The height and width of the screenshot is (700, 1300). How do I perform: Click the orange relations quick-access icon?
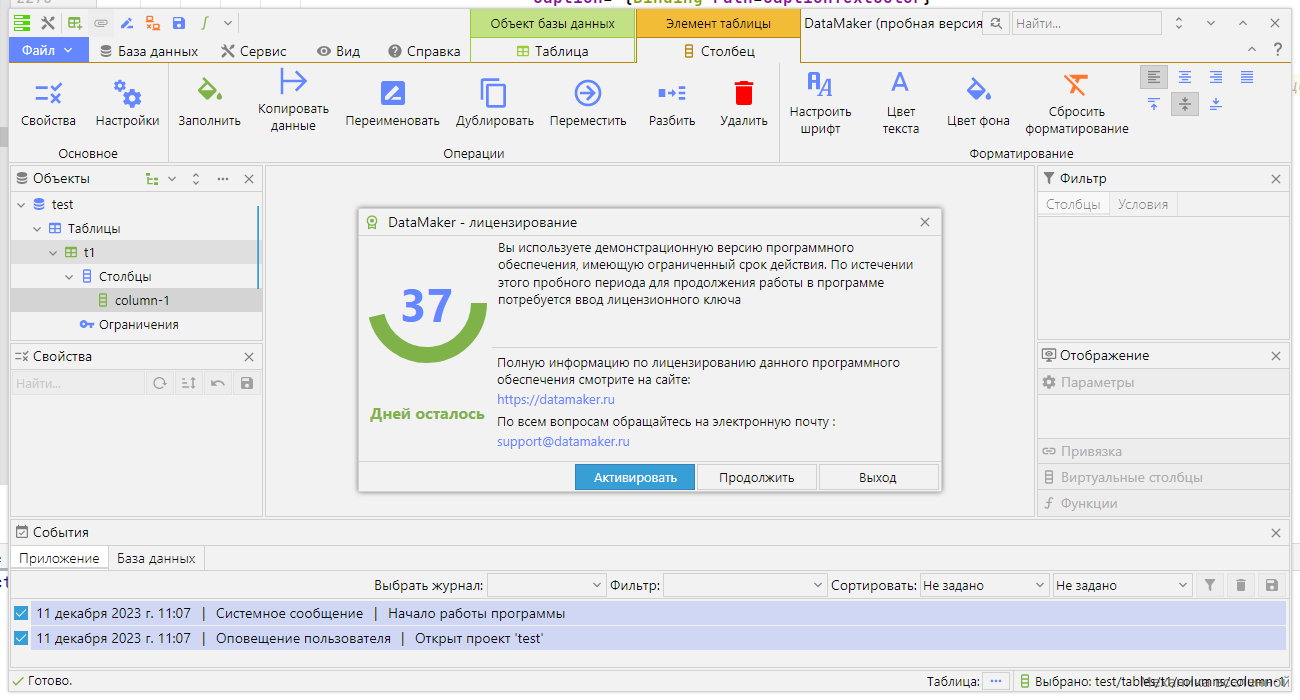click(152, 22)
